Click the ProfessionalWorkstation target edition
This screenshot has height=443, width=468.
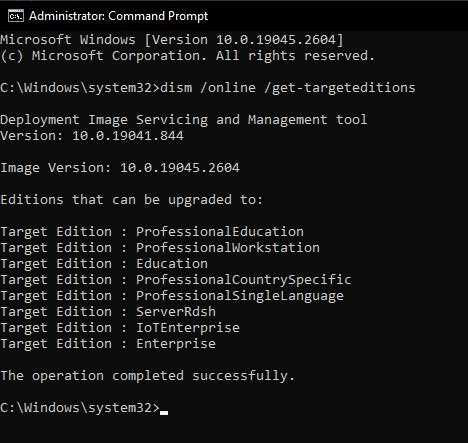pos(228,248)
